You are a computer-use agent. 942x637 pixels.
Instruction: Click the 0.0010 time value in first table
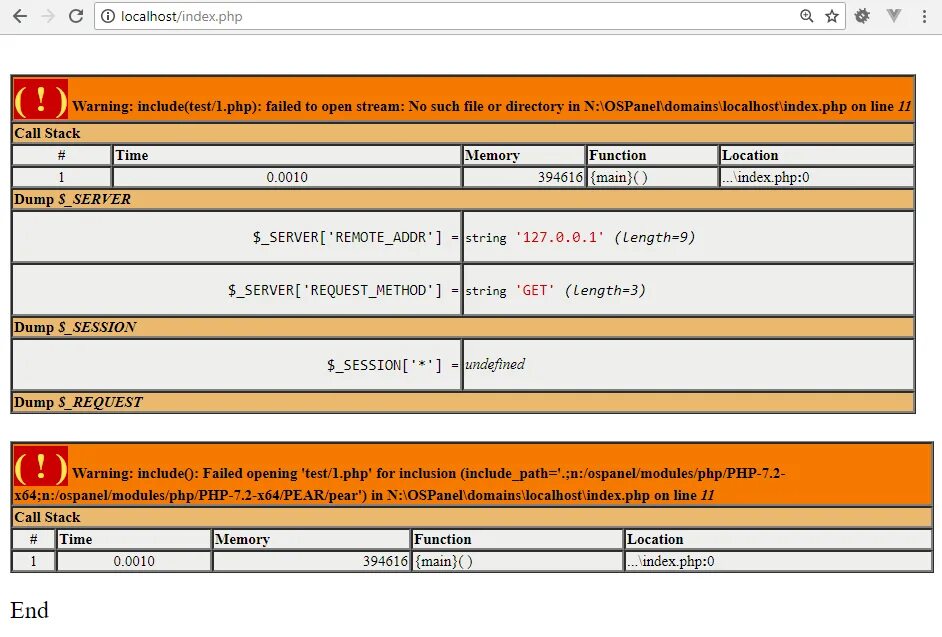coord(287,177)
